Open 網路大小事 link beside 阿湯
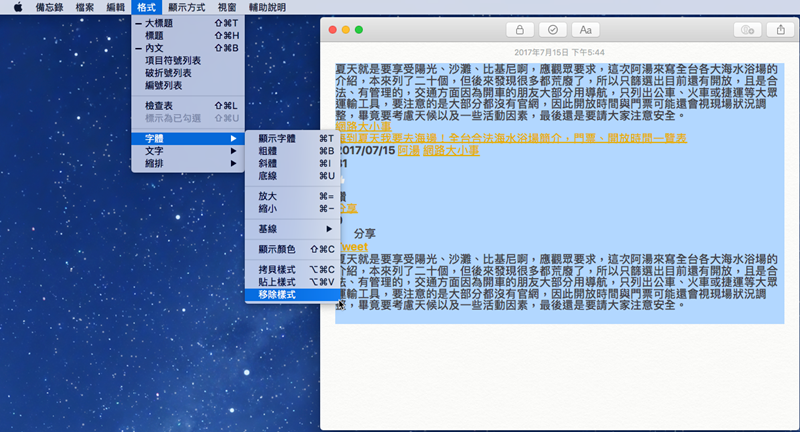This screenshot has width=800, height=432. [451, 150]
